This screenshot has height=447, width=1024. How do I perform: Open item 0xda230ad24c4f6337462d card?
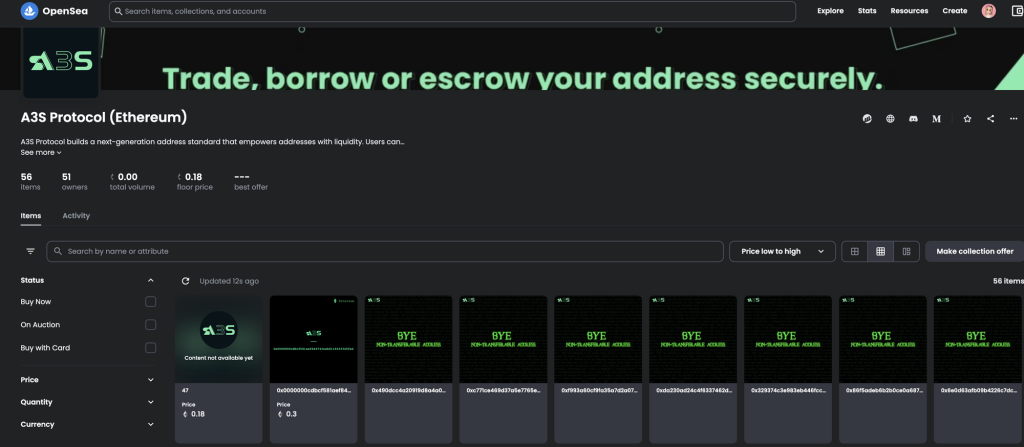point(692,369)
